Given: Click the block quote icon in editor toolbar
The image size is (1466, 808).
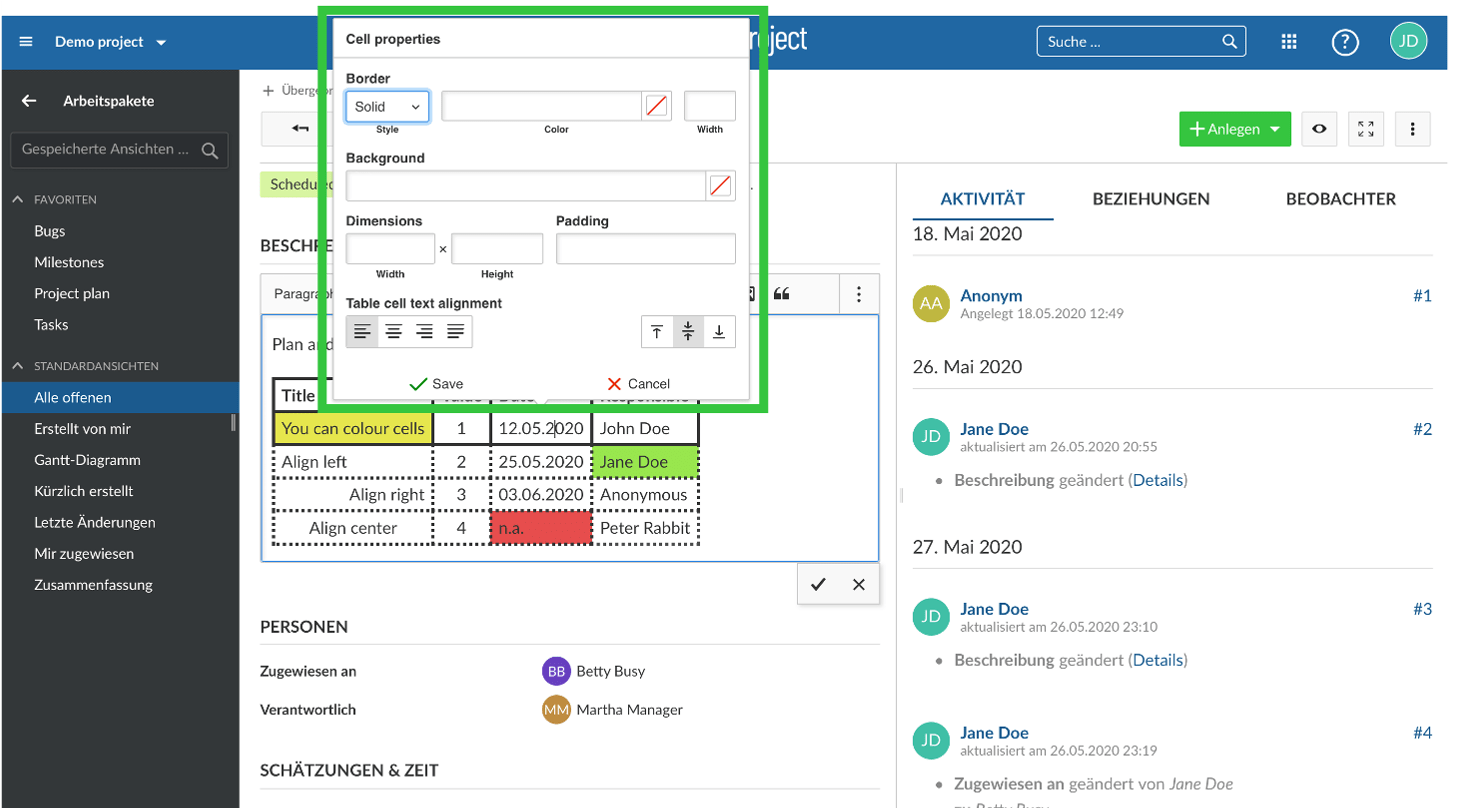Looking at the screenshot, I should coord(782,294).
